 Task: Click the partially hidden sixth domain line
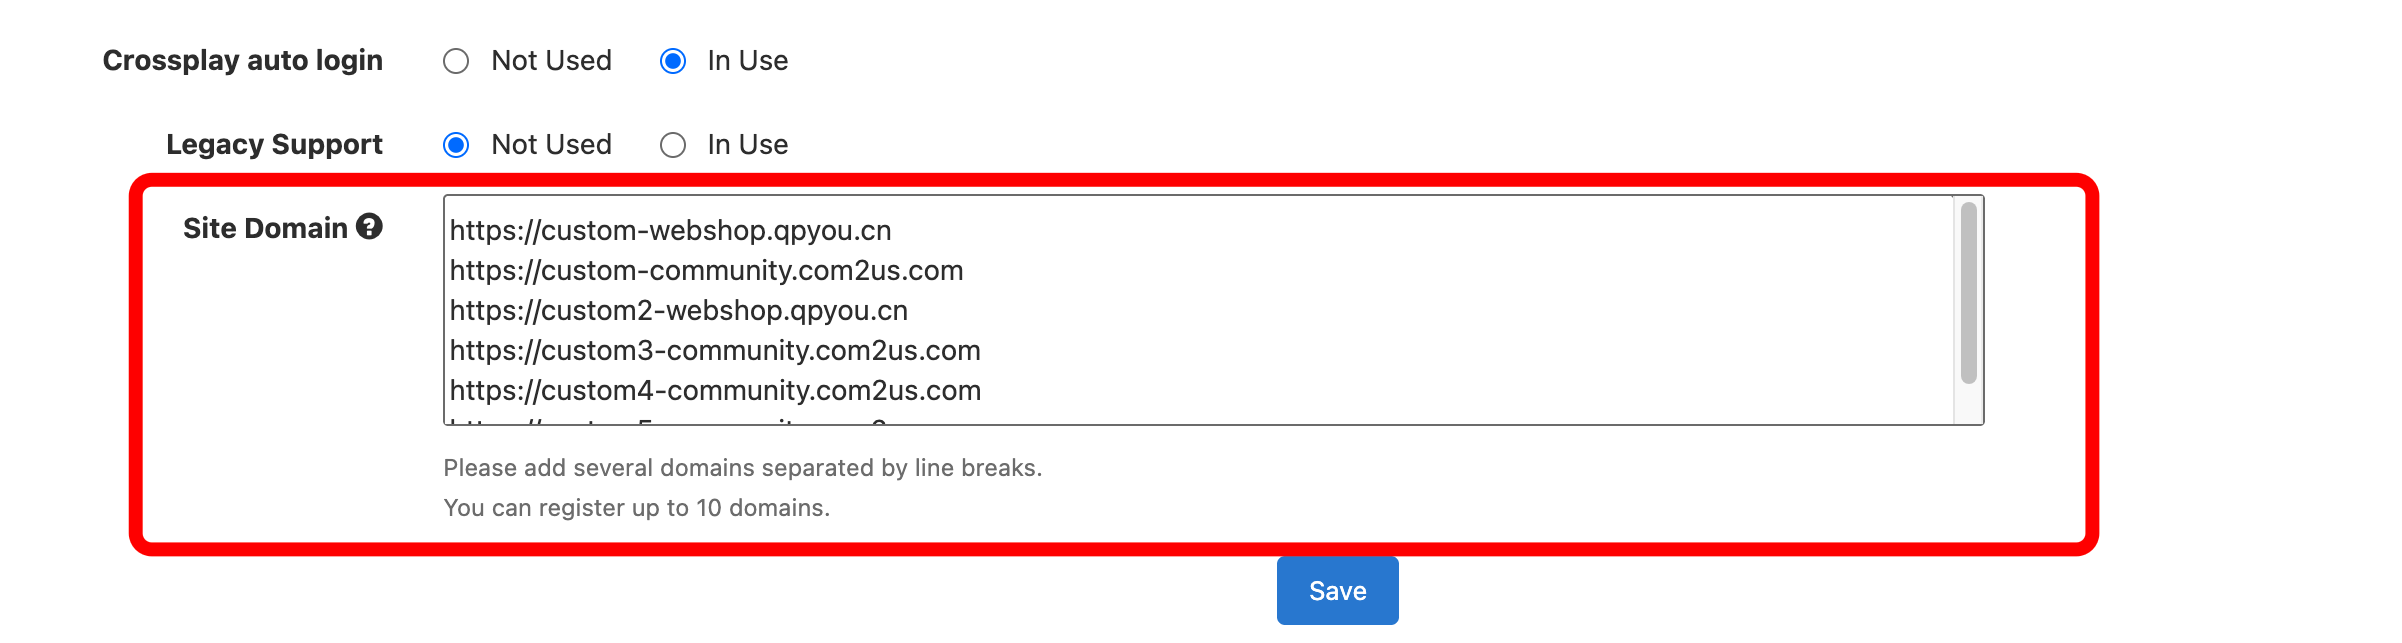pos(668,421)
